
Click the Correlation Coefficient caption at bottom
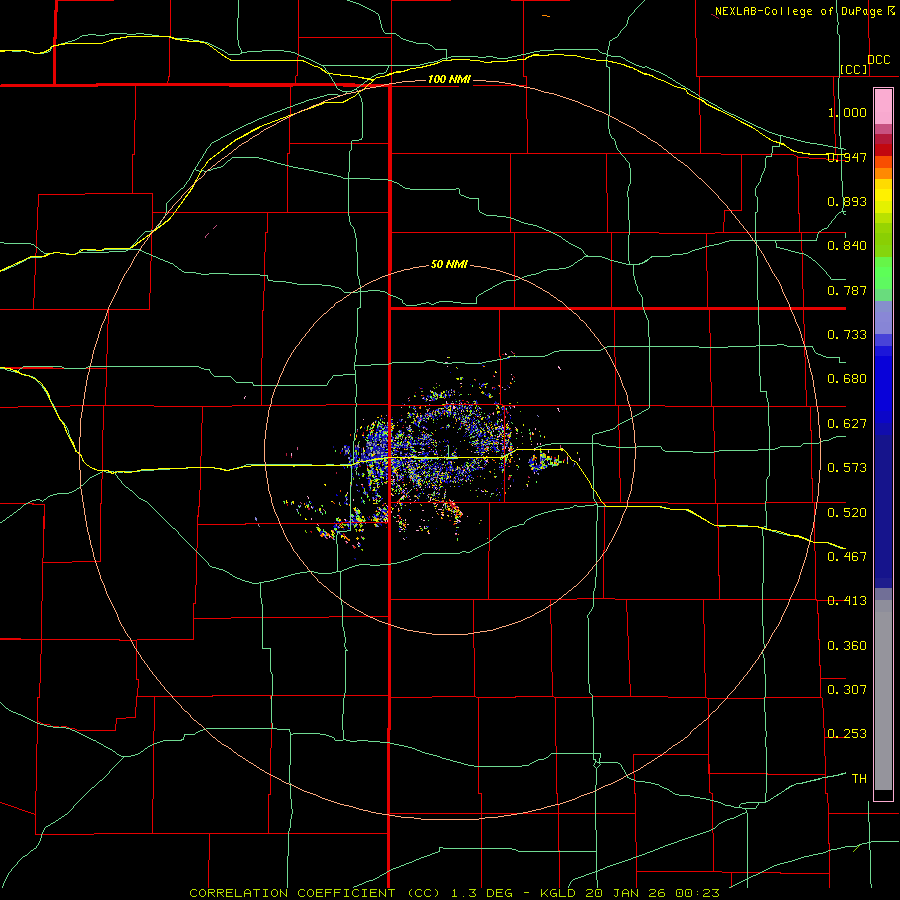(x=454, y=893)
